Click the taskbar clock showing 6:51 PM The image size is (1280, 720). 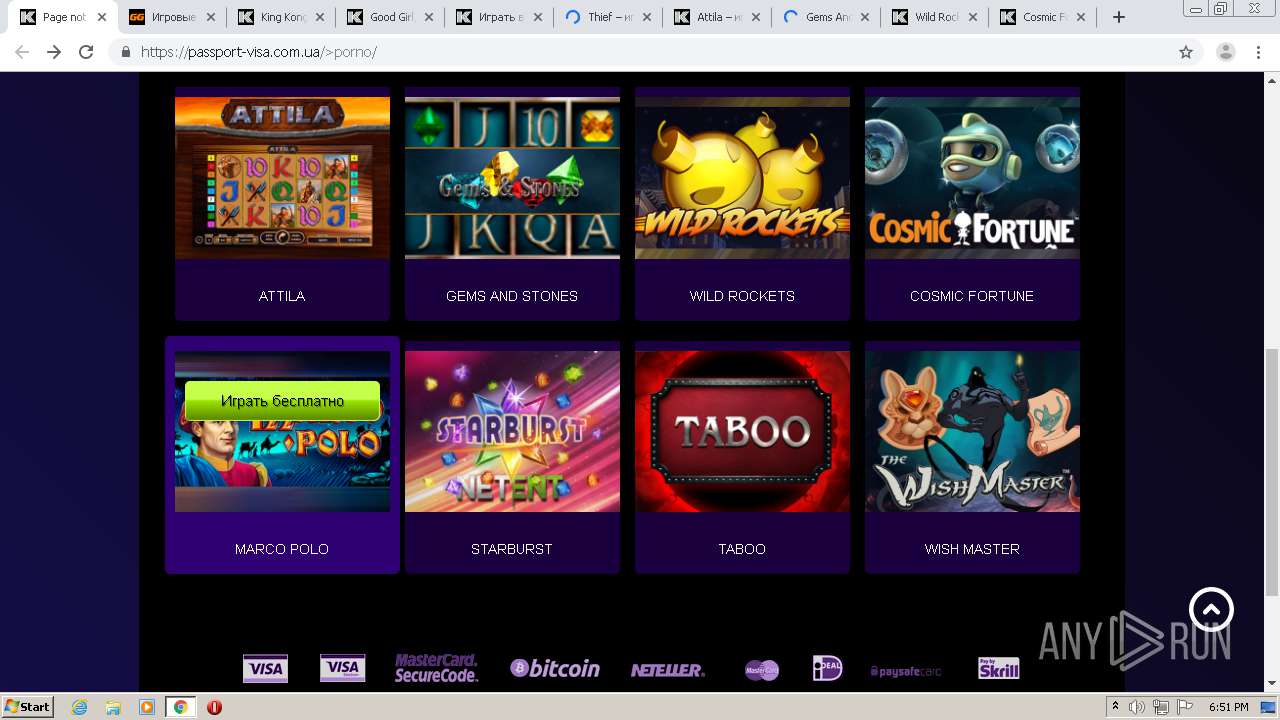click(1228, 707)
